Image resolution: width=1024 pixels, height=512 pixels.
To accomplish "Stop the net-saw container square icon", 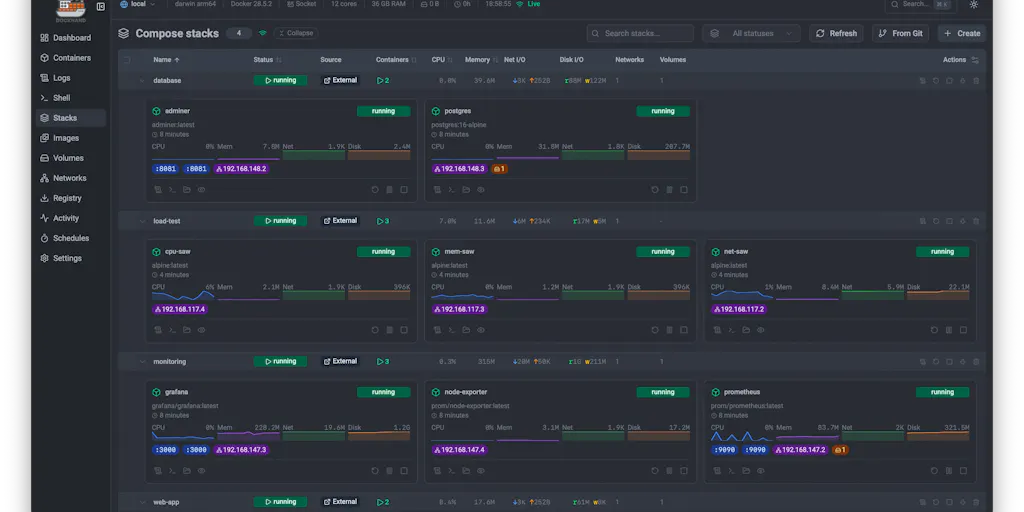I will tap(963, 330).
